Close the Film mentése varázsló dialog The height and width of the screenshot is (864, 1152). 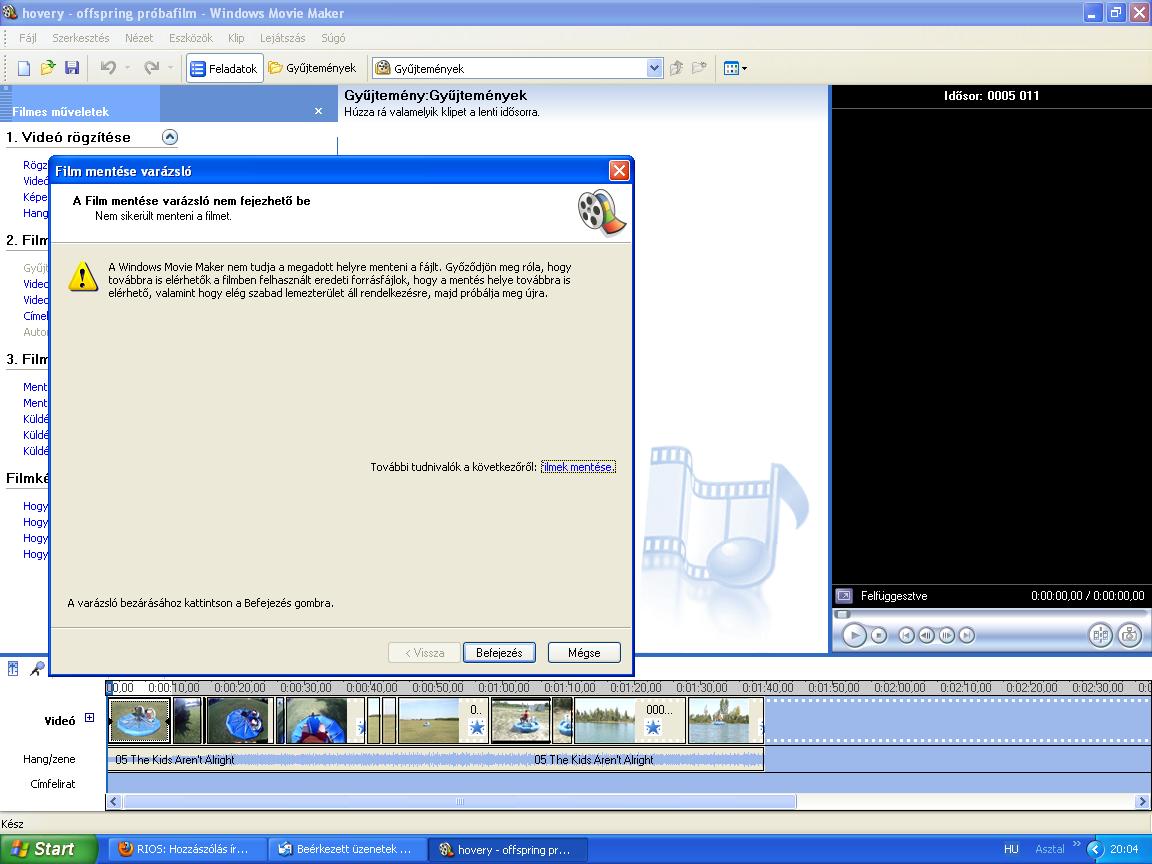coord(619,170)
